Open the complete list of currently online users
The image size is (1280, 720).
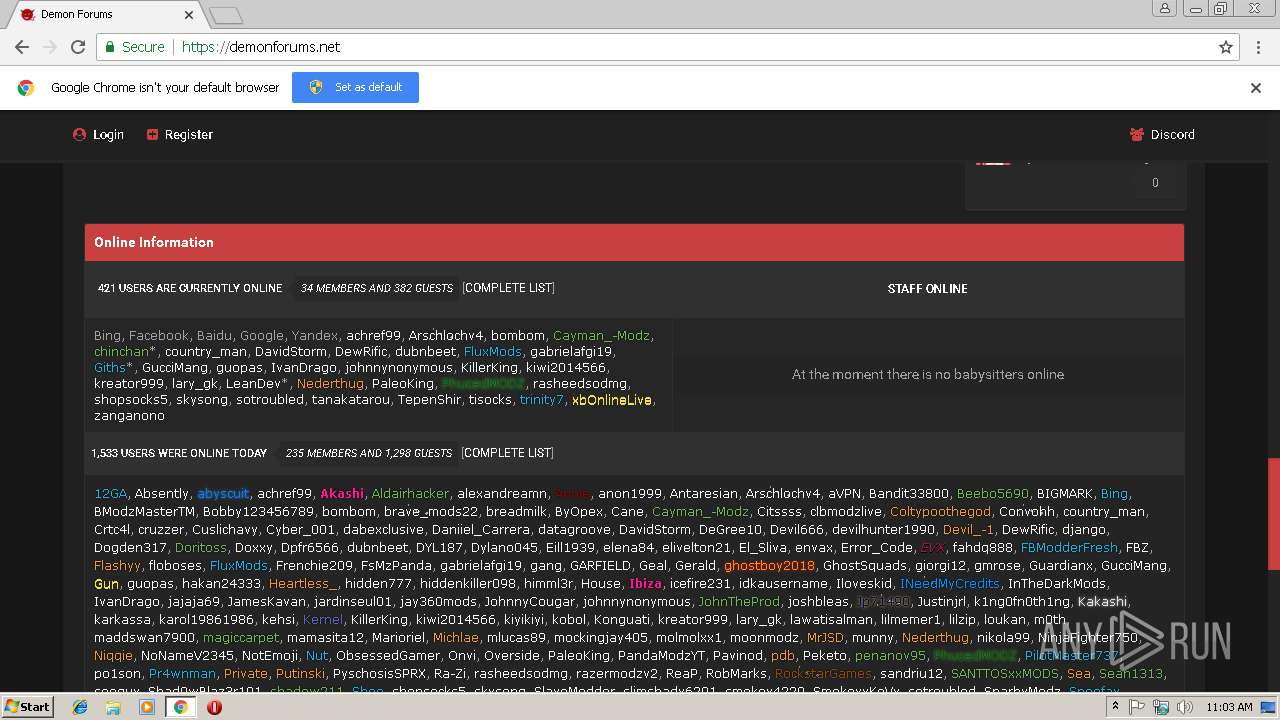[x=508, y=288]
